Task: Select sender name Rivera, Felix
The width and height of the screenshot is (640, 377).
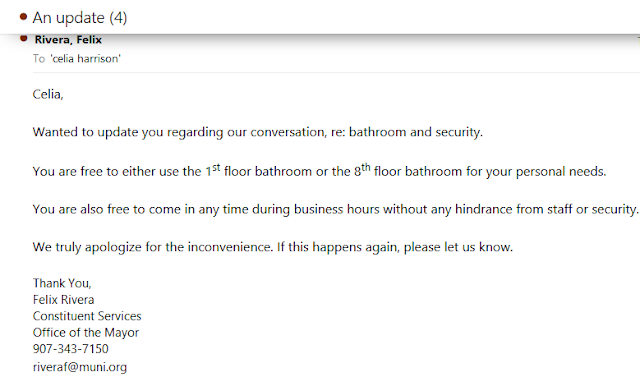Action: (68, 40)
